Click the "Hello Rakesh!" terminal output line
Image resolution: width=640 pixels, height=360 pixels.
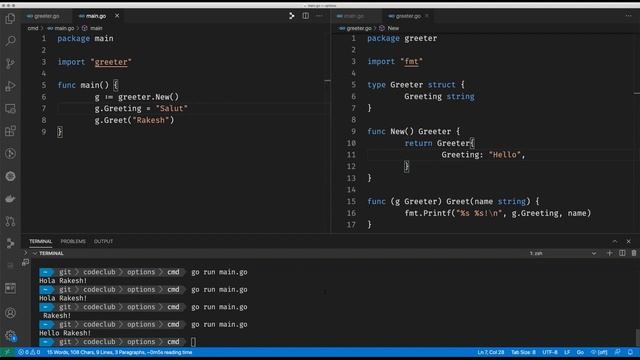[65, 333]
